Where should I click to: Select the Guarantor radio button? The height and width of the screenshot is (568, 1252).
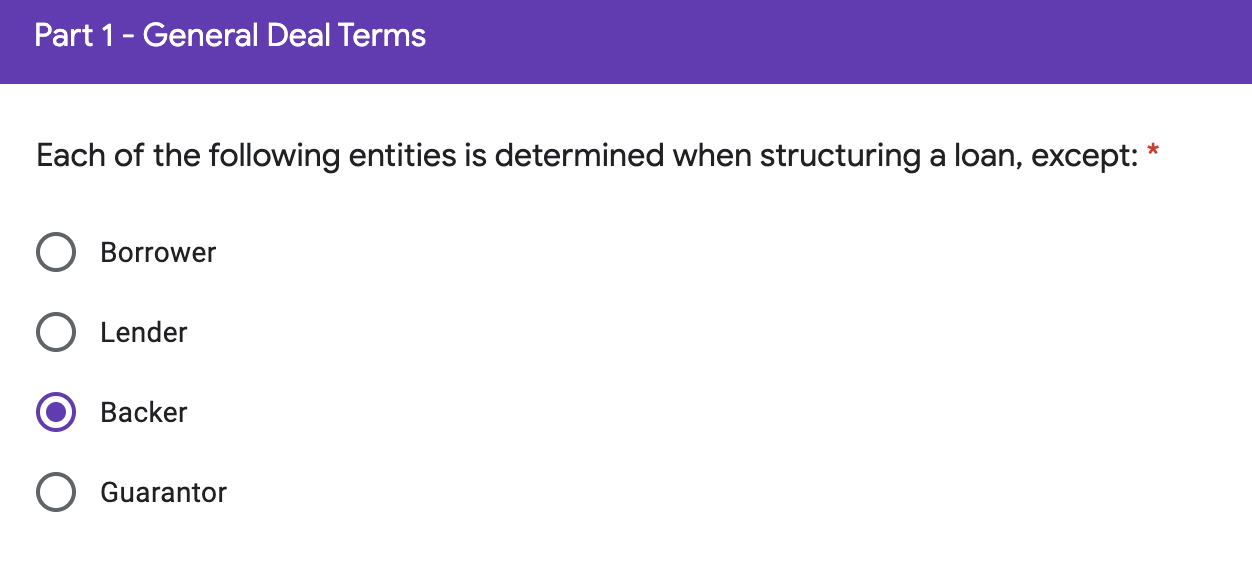pos(56,492)
